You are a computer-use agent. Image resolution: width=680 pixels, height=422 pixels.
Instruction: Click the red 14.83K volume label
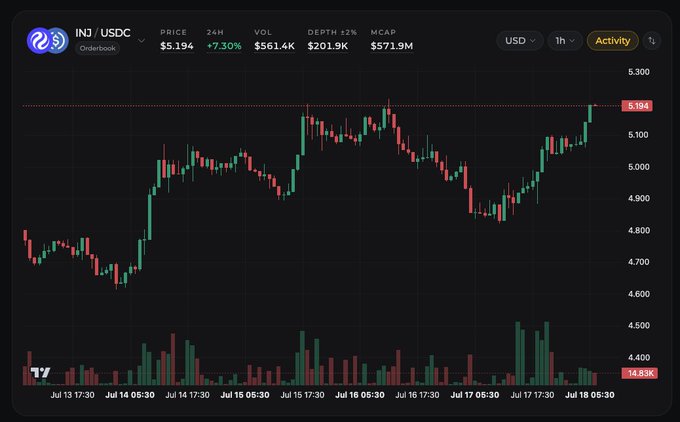click(640, 373)
